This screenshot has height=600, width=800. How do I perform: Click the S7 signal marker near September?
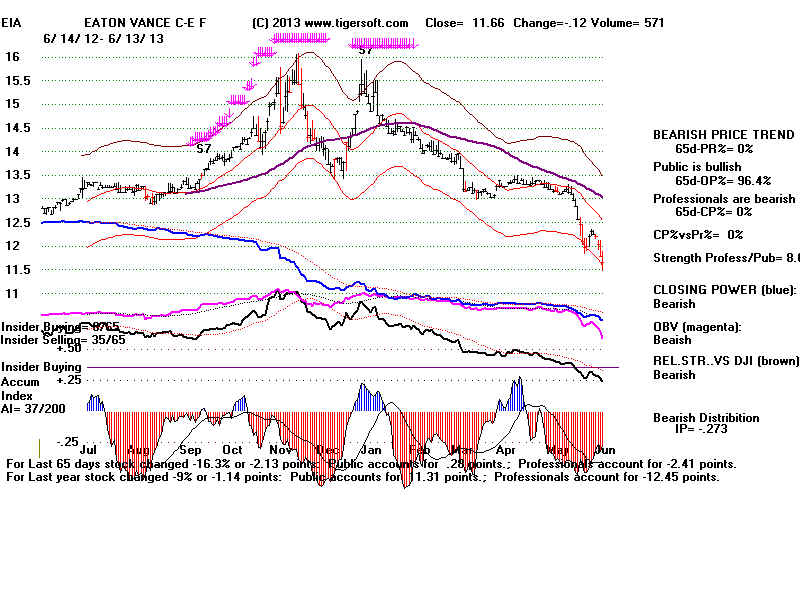[204, 149]
